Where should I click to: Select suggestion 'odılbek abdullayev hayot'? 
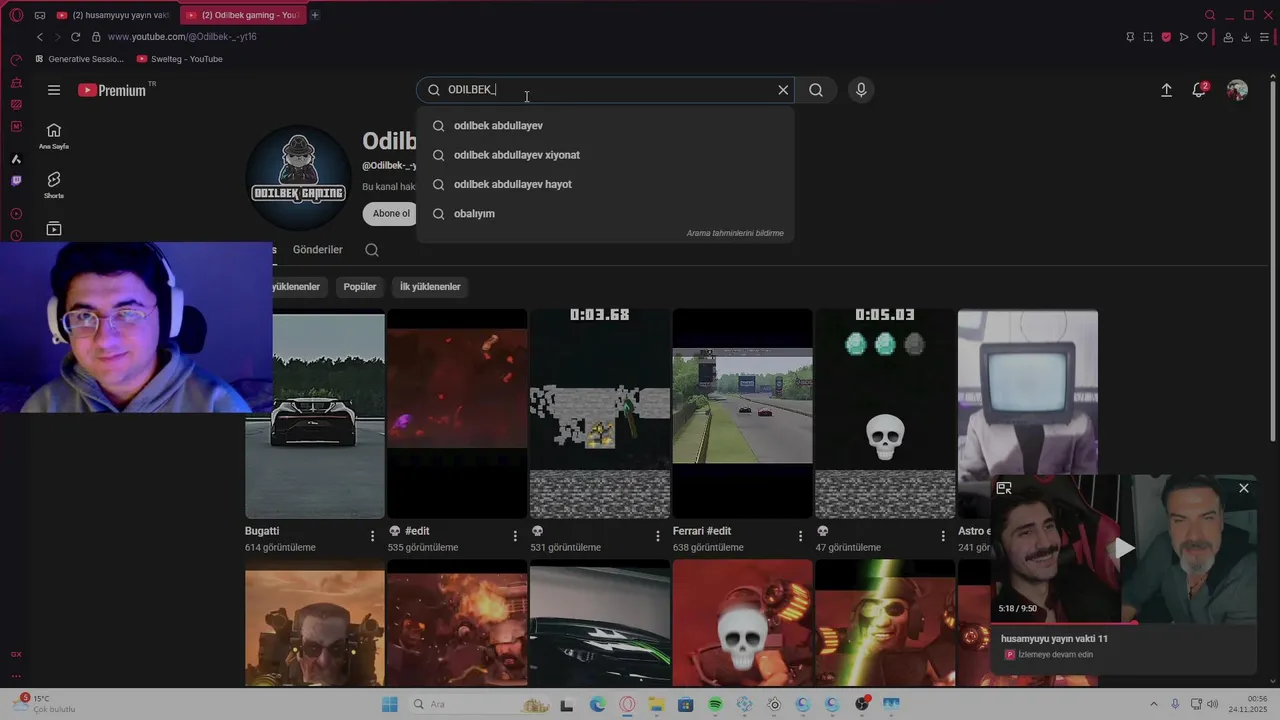[605, 184]
